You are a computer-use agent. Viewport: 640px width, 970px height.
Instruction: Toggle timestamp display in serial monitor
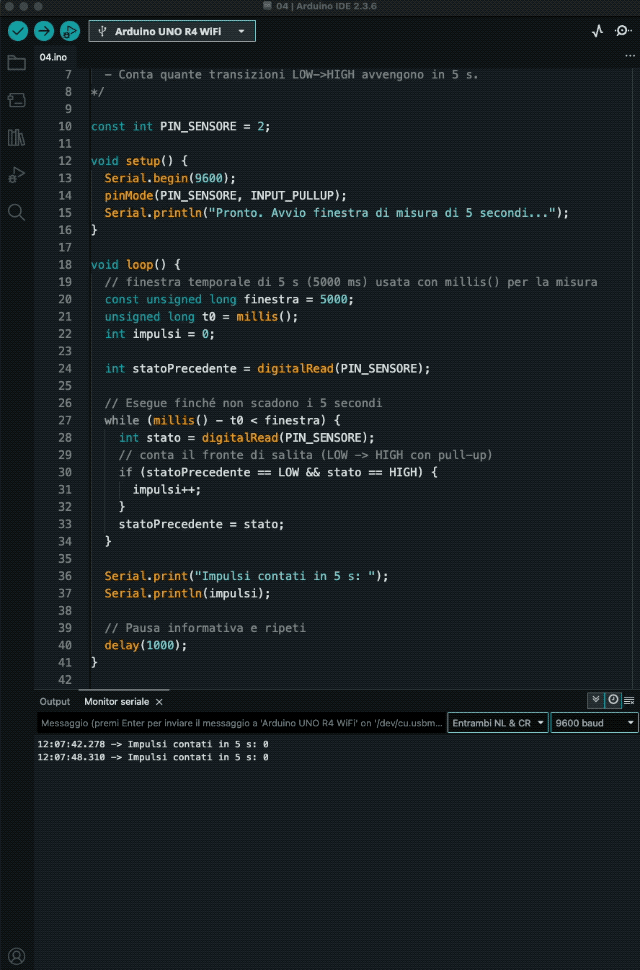click(x=613, y=700)
